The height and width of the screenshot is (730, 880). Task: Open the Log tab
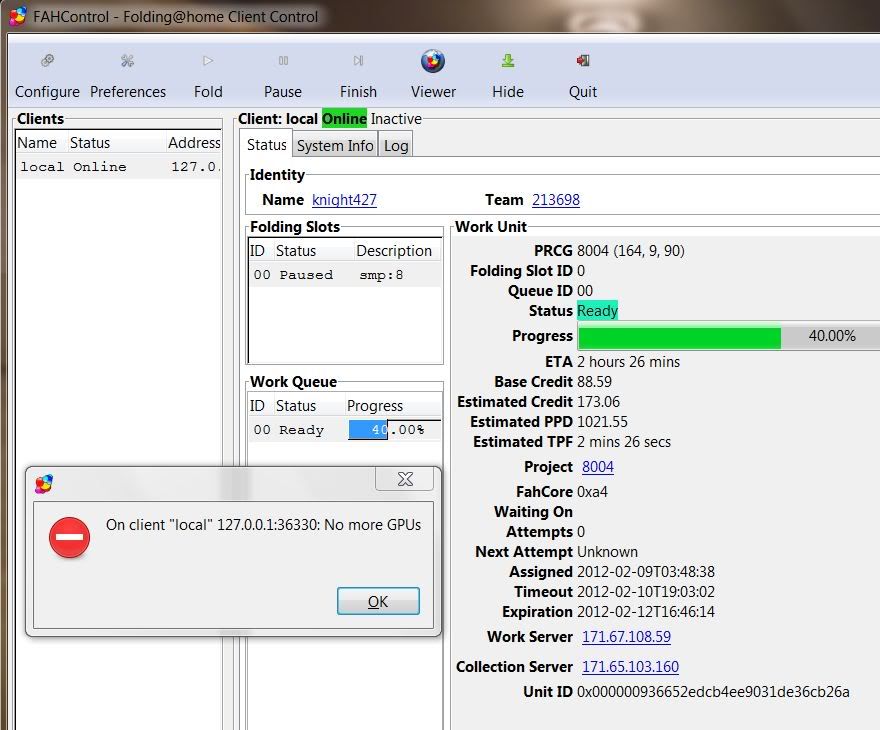pyautogui.click(x=396, y=146)
